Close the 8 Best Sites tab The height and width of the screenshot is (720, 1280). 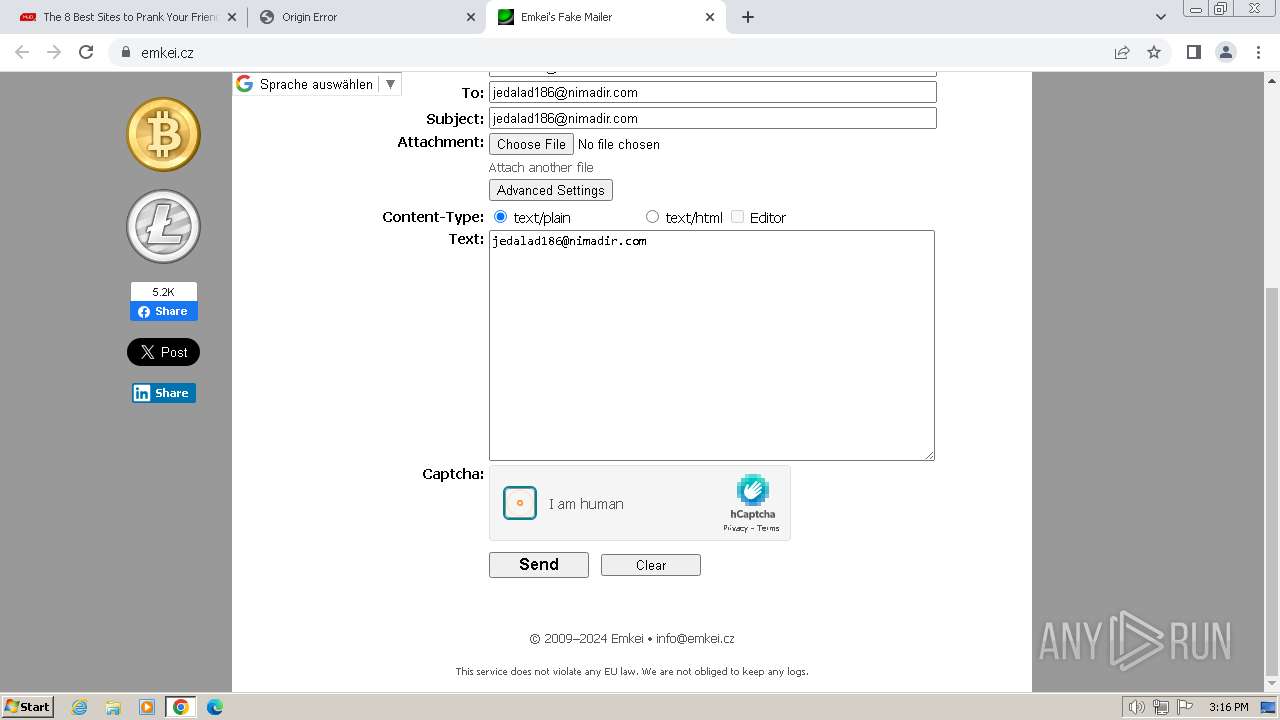(232, 17)
